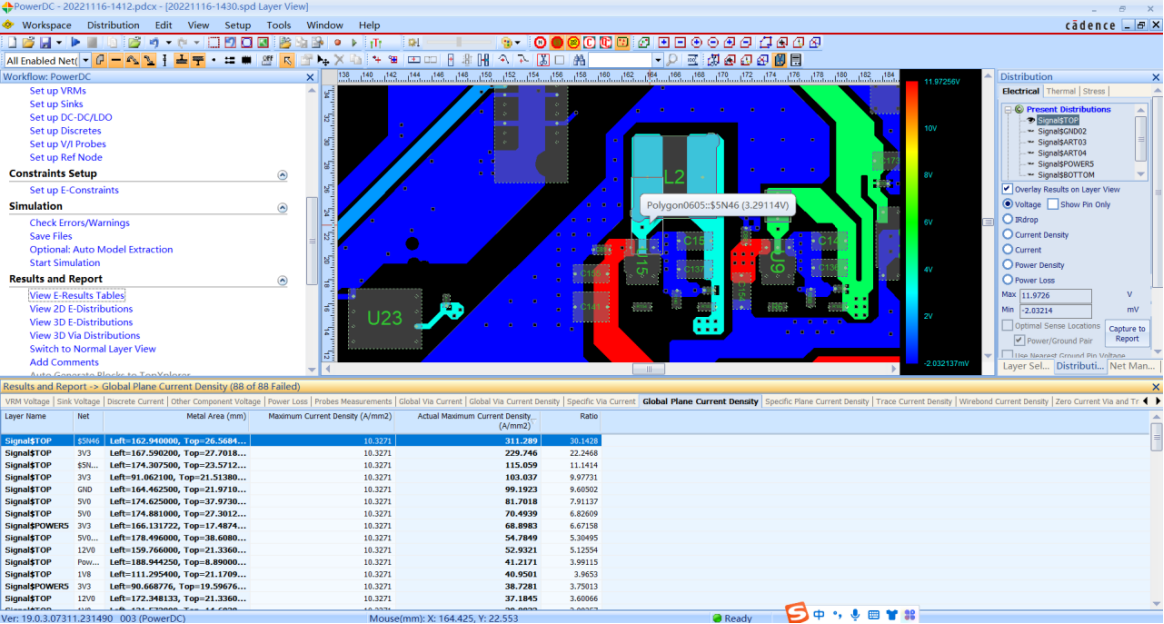1164x624 pixels.
Task: Click the microphone icon in the IME bar
Action: 855,615
